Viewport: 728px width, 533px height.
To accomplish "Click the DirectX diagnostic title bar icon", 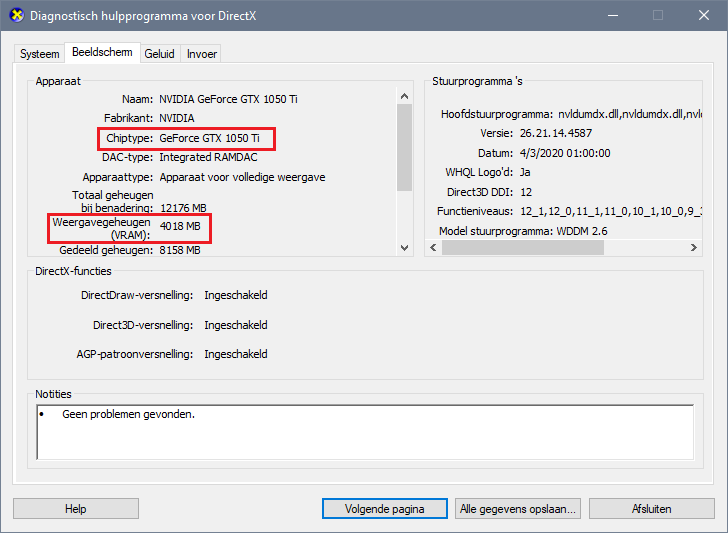I will [16, 15].
